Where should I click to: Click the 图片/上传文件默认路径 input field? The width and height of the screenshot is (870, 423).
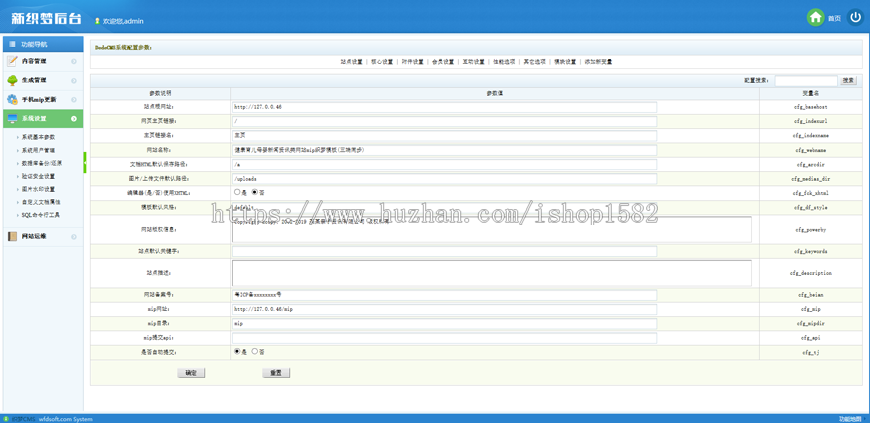click(444, 179)
